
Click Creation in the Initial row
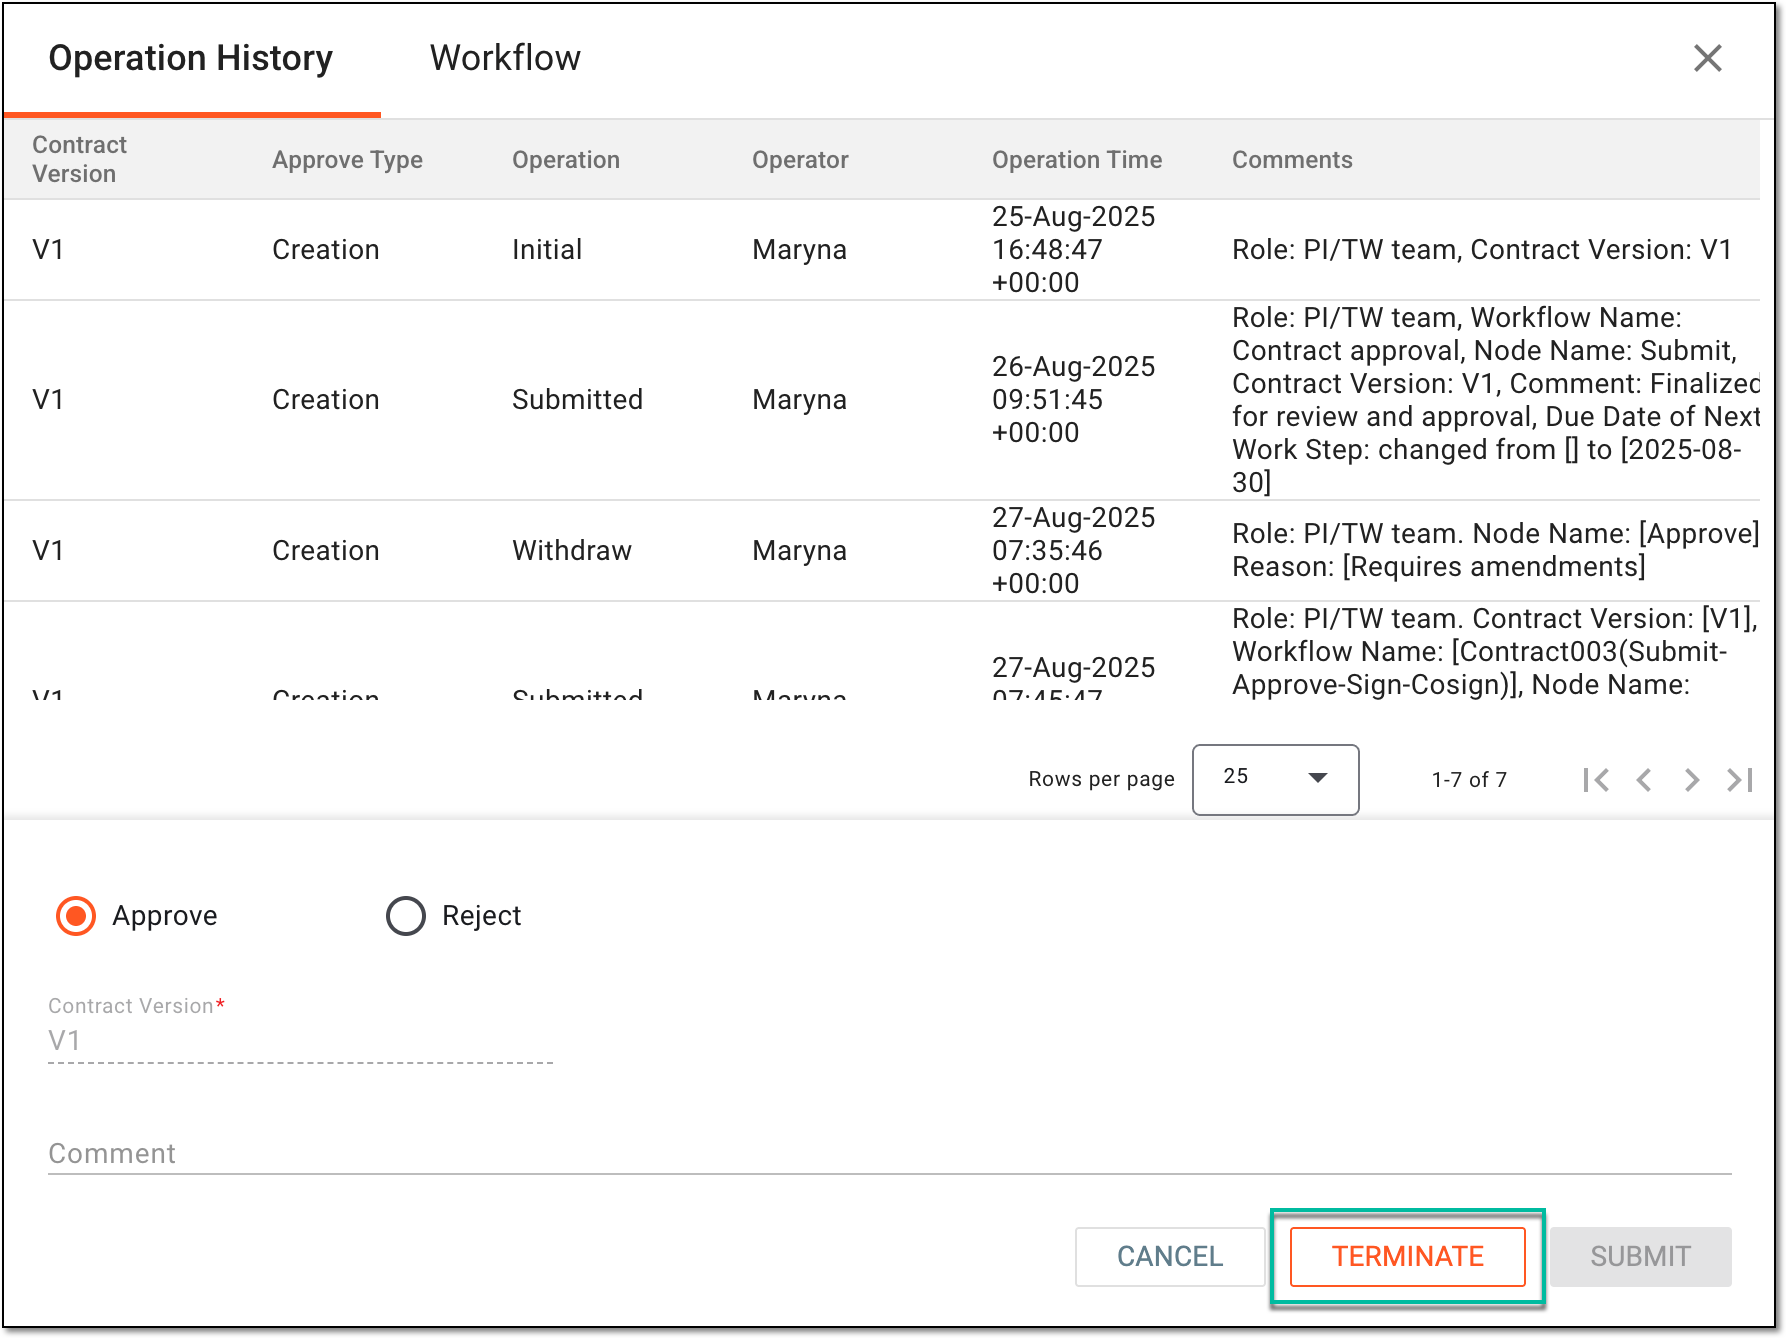pos(325,249)
